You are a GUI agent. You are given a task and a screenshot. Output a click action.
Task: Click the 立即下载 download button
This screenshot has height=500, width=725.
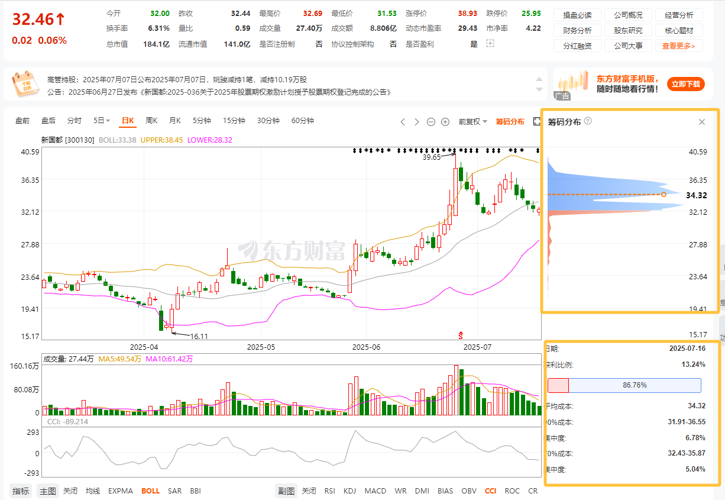click(686, 84)
